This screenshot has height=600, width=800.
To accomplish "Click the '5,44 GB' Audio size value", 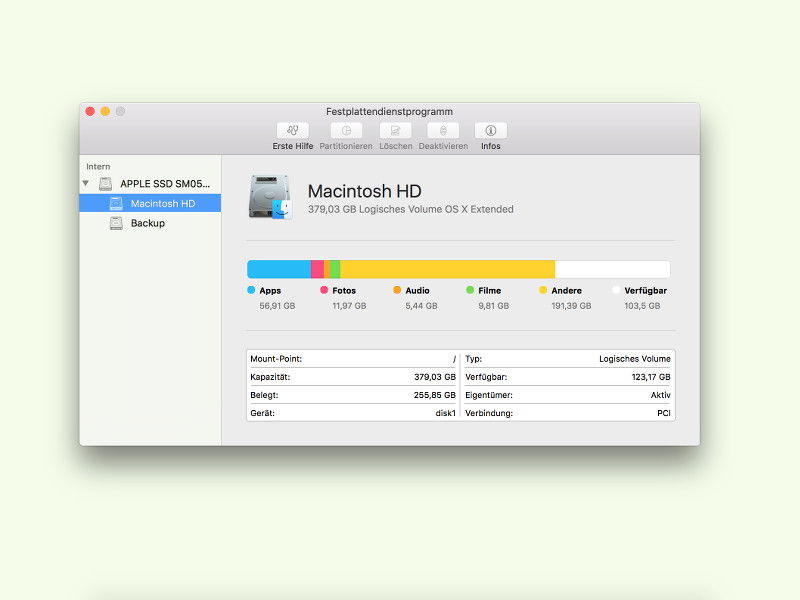I will (421, 306).
